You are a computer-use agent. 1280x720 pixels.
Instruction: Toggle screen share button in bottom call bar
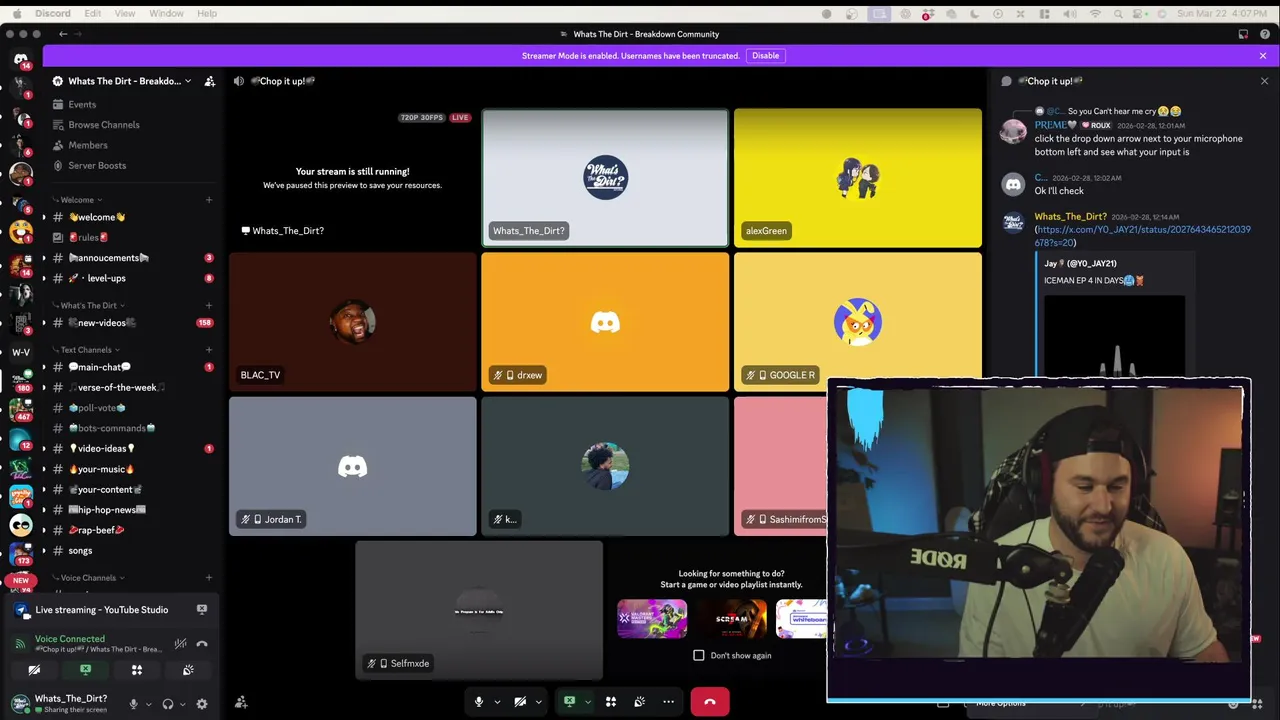point(569,702)
